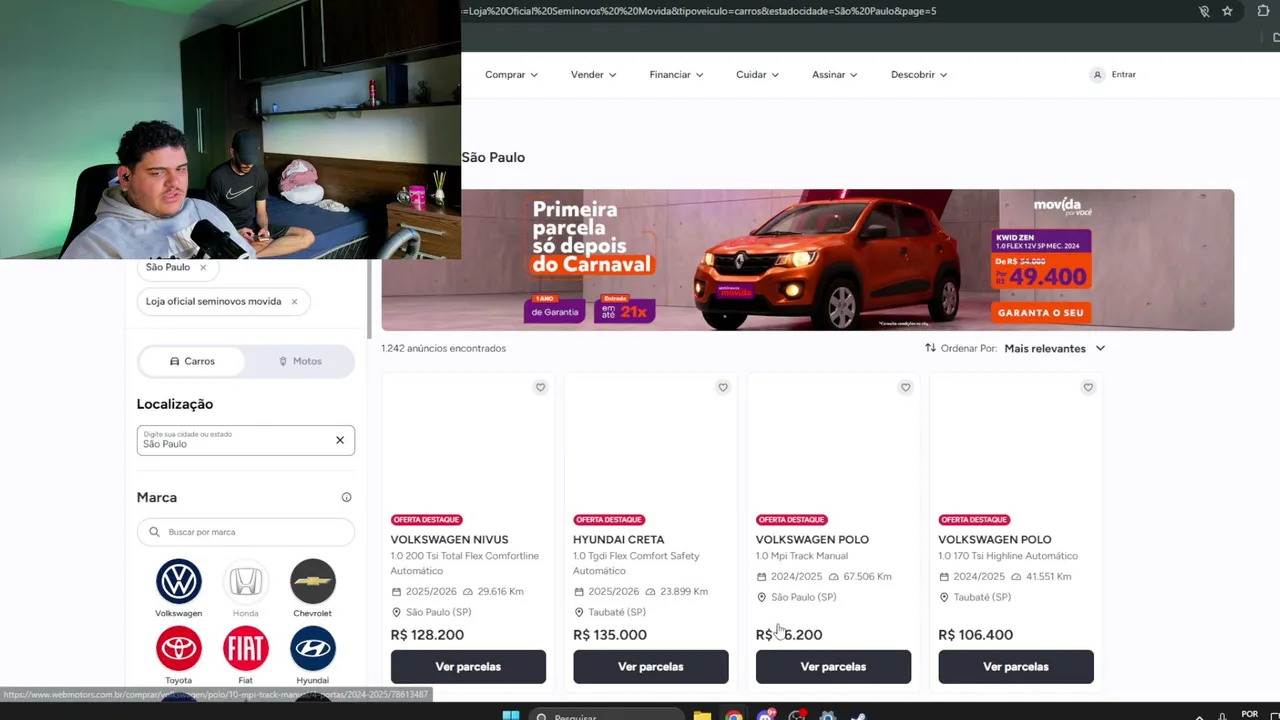The height and width of the screenshot is (720, 1280).
Task: Select the Honda brand logo
Action: (x=245, y=581)
